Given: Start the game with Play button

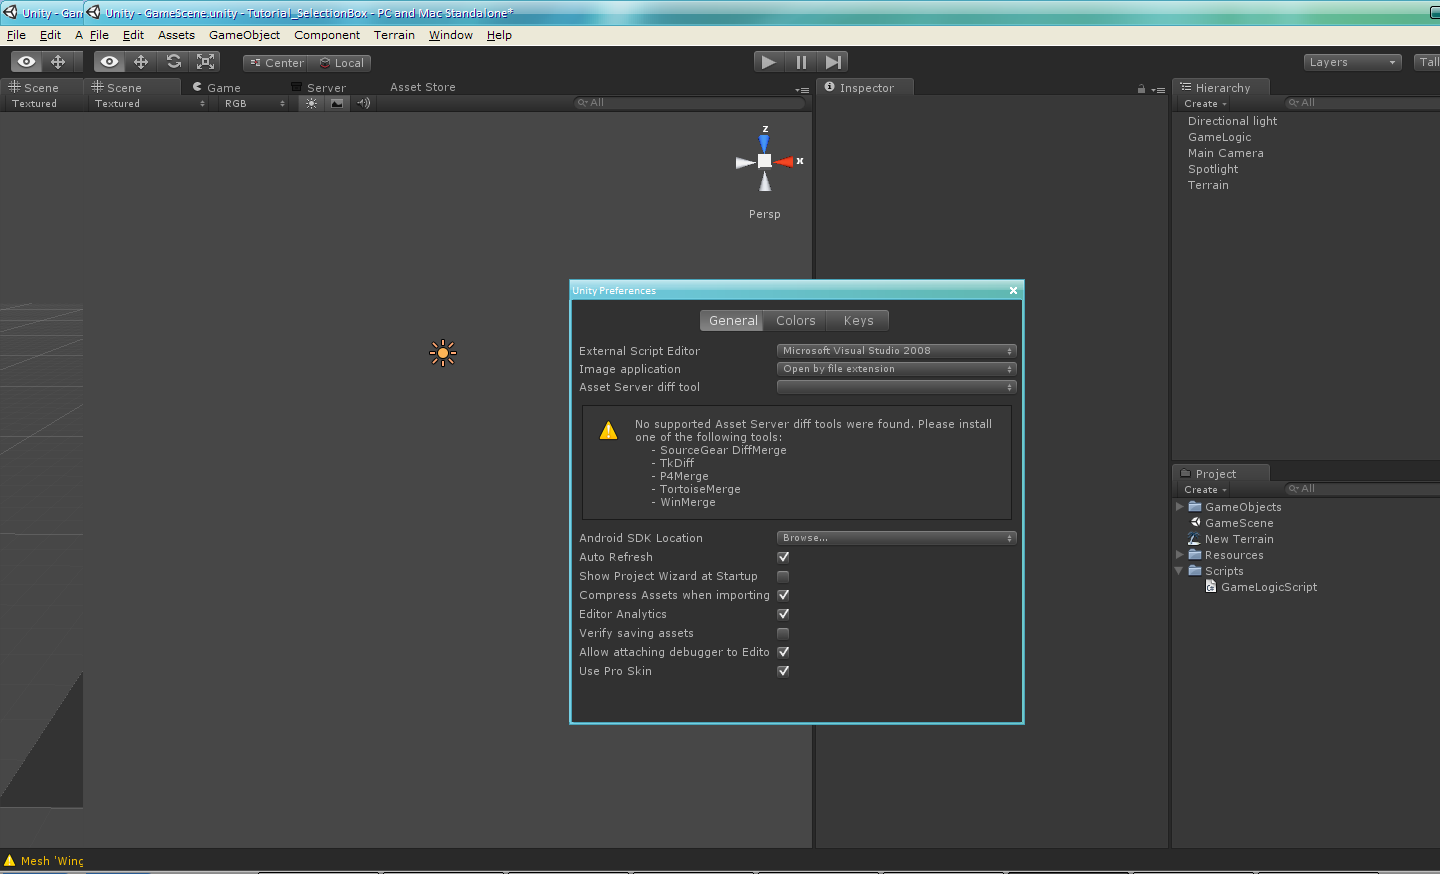Looking at the screenshot, I should click(x=768, y=62).
